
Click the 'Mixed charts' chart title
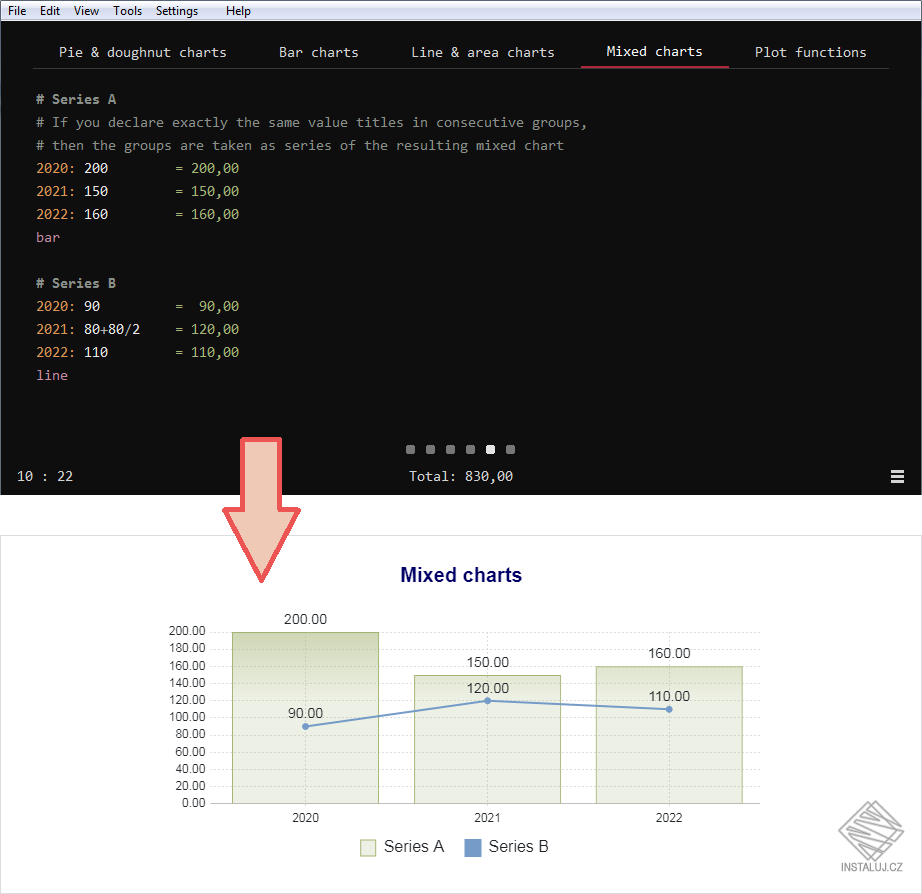tap(461, 575)
